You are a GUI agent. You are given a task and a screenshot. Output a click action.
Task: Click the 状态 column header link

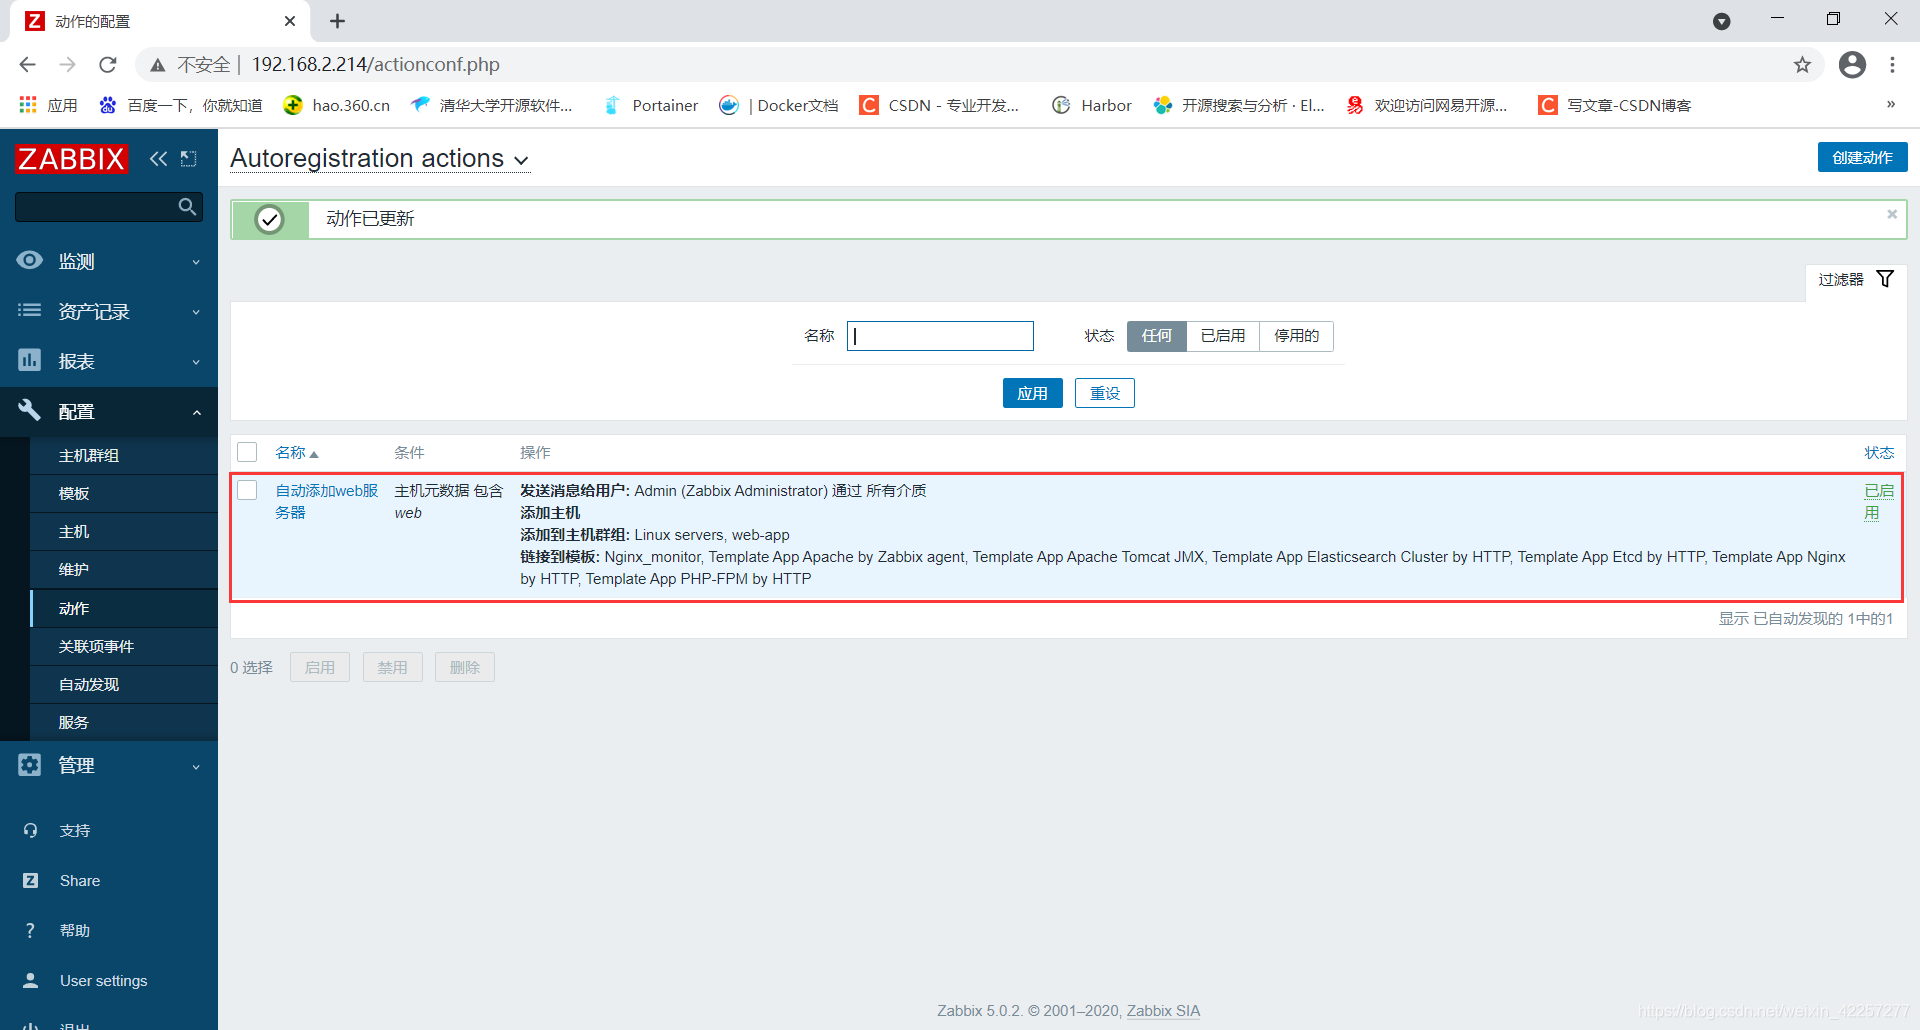pyautogui.click(x=1879, y=452)
